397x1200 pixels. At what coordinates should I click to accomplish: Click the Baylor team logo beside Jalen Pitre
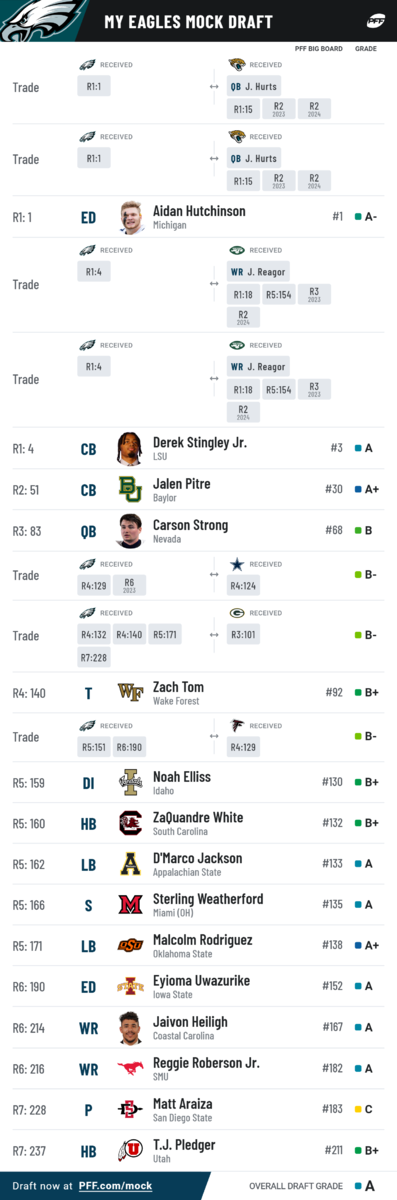pos(129,489)
